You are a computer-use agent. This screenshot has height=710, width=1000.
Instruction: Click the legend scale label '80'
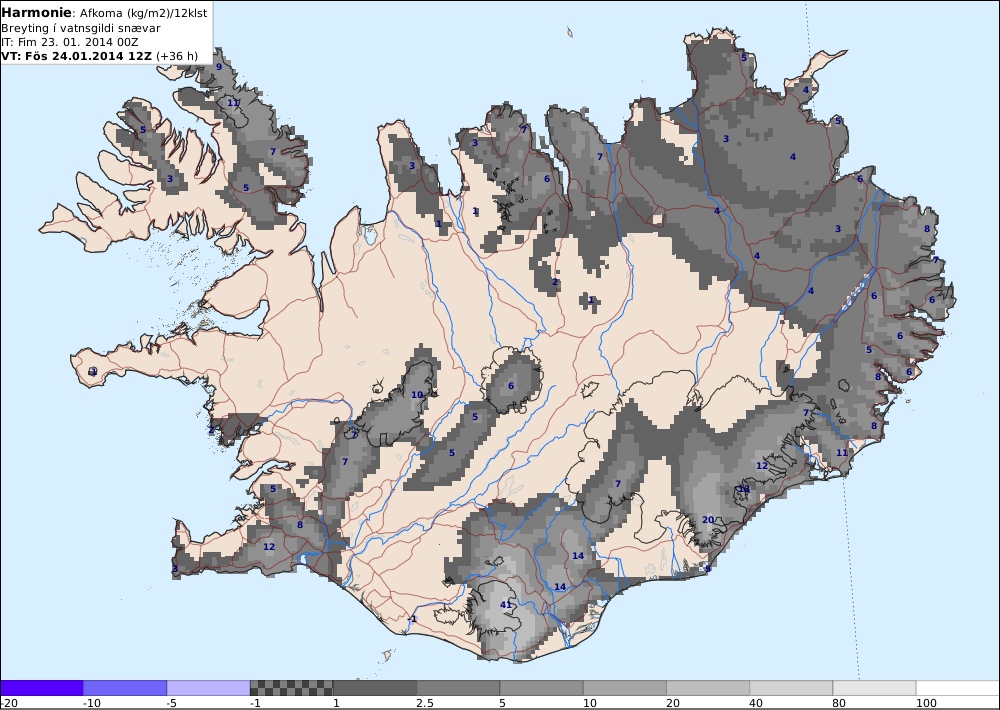841,703
